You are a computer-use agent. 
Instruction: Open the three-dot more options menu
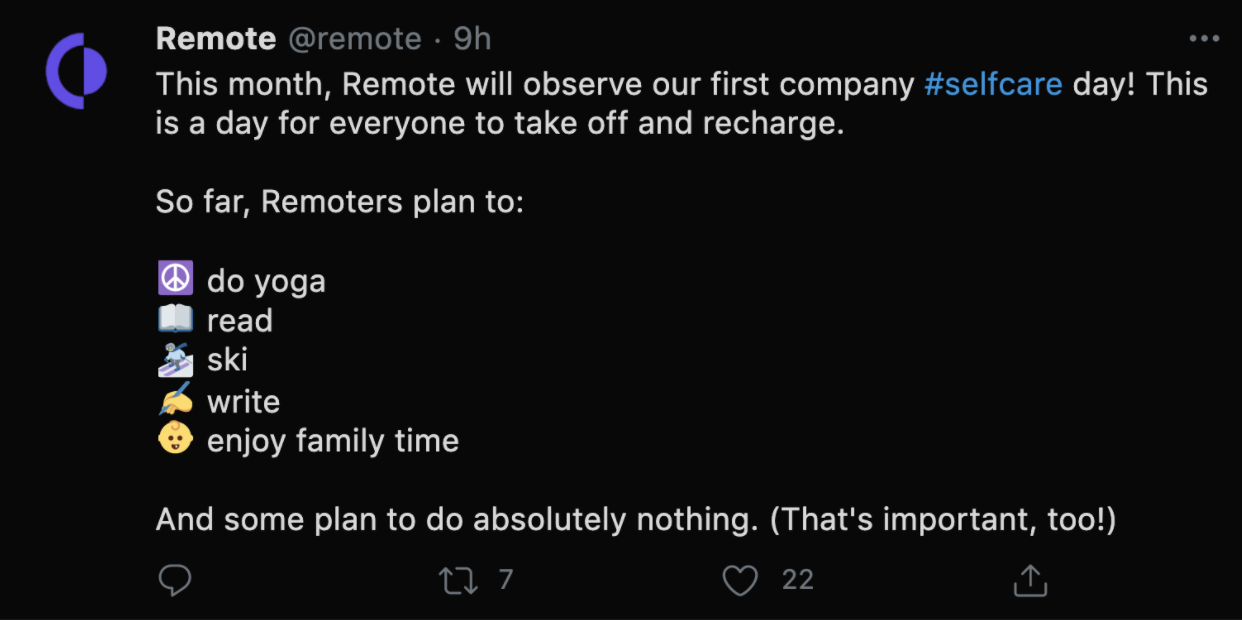click(x=1204, y=39)
